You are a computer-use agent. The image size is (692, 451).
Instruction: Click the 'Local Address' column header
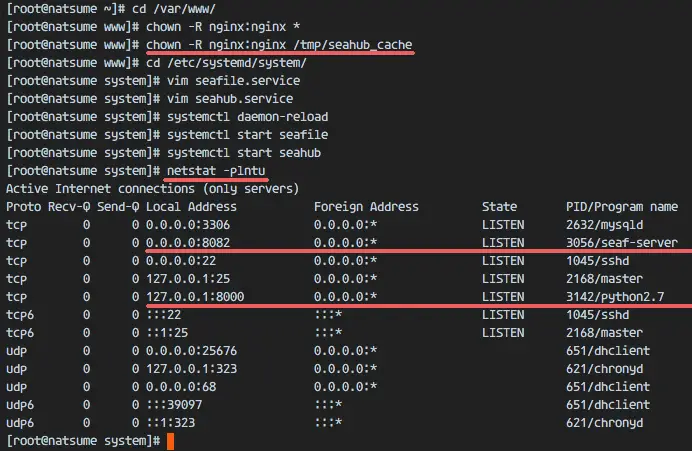[191, 207]
